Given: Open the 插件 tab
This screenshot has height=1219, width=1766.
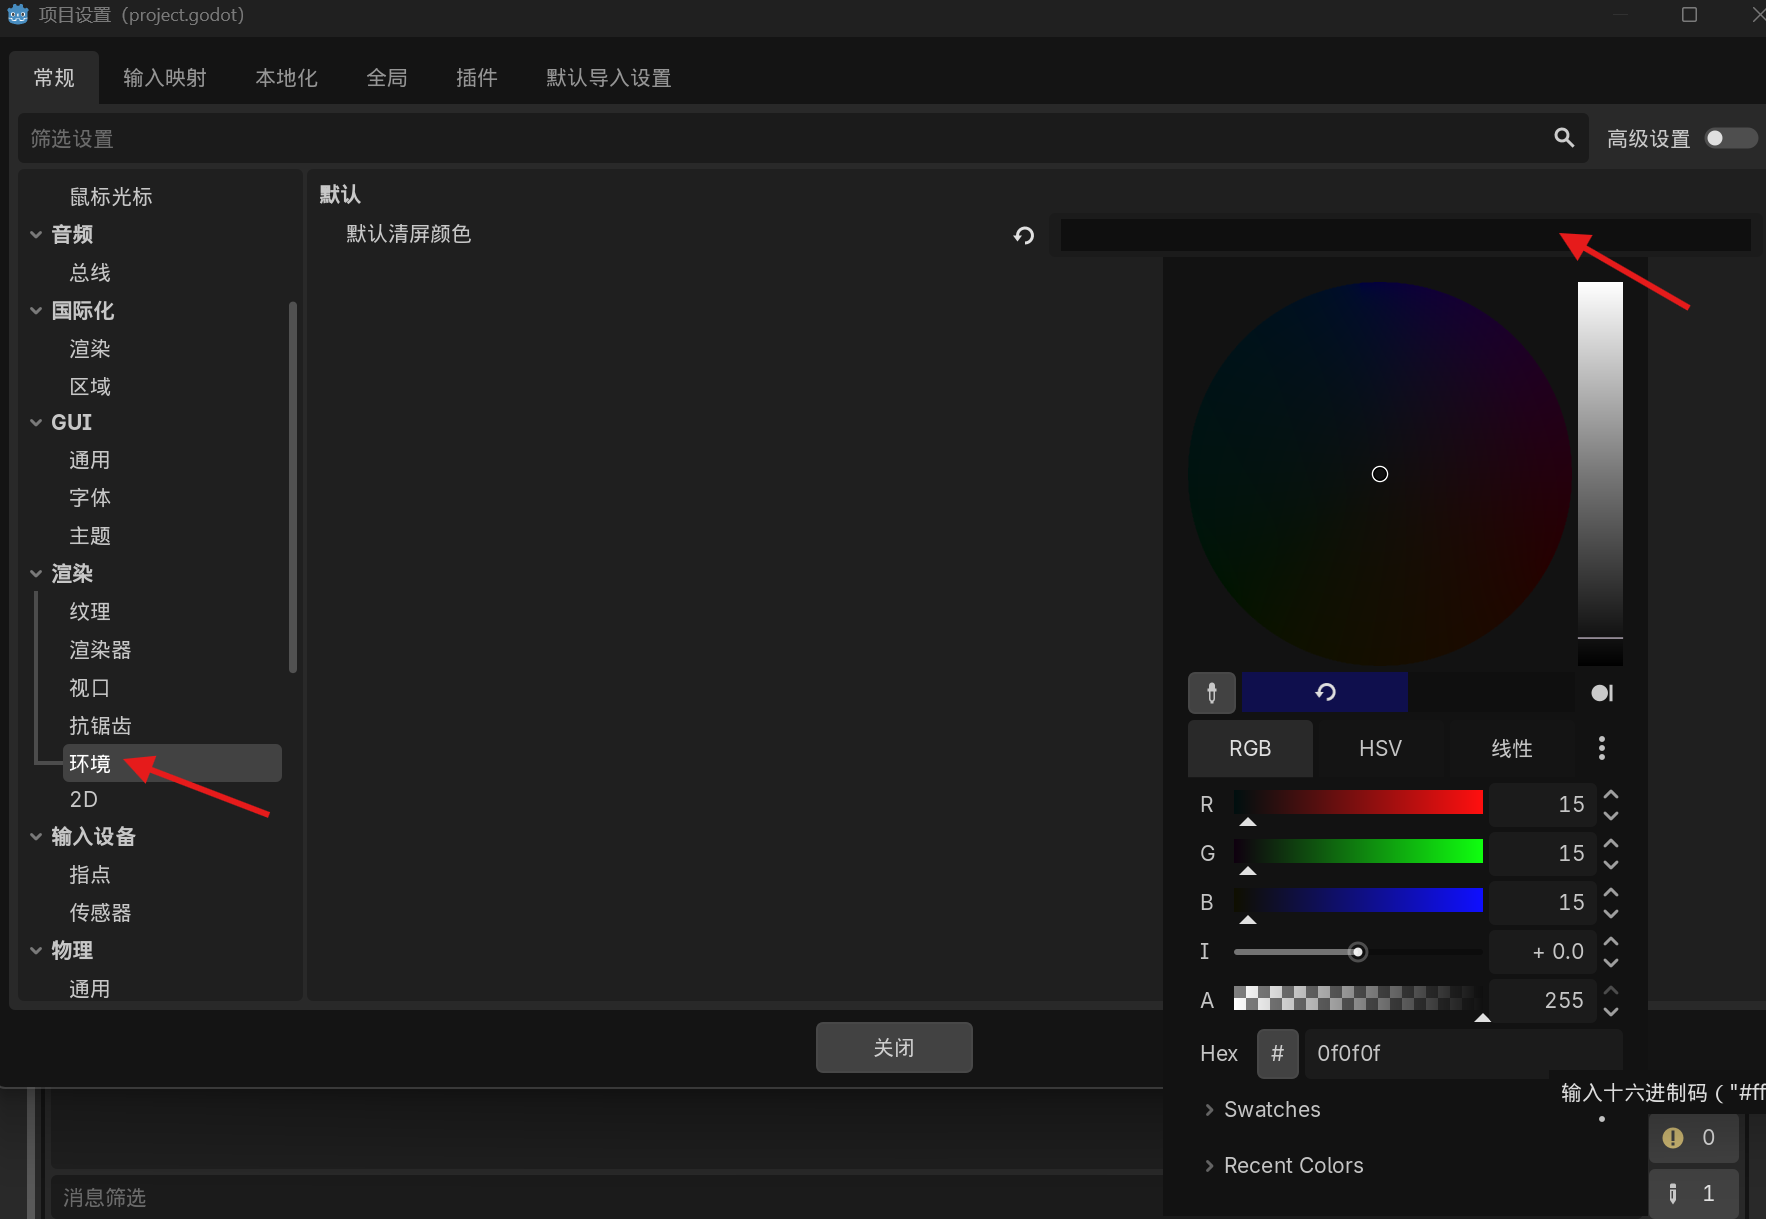Looking at the screenshot, I should [x=477, y=78].
